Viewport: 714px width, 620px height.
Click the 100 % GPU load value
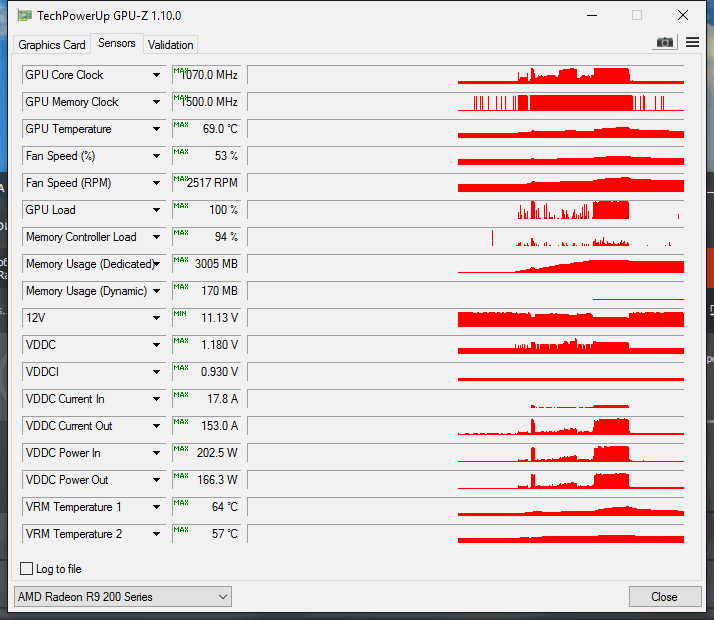pyautogui.click(x=206, y=210)
